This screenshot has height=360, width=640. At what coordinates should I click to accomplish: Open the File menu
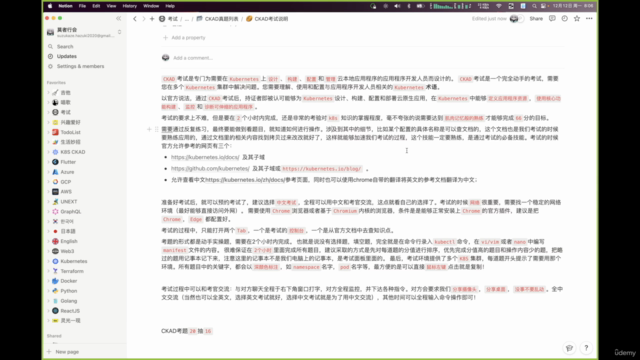82,6
